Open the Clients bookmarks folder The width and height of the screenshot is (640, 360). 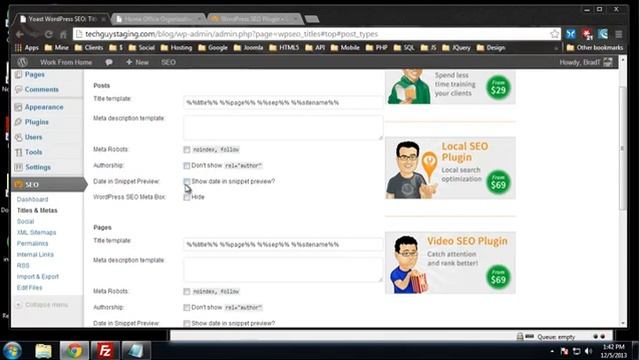click(x=89, y=48)
